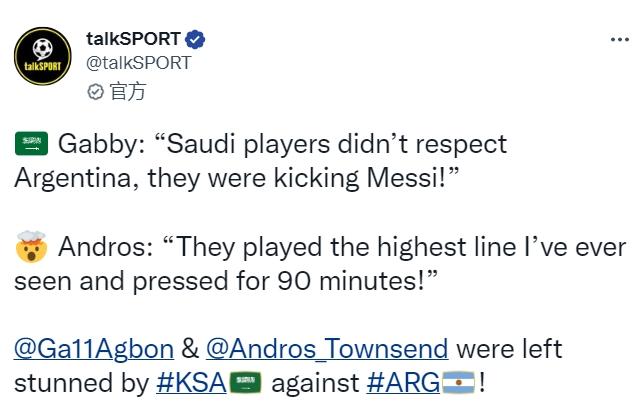642x409 pixels.
Task: Click the Andros quote text
Action: 320,264
